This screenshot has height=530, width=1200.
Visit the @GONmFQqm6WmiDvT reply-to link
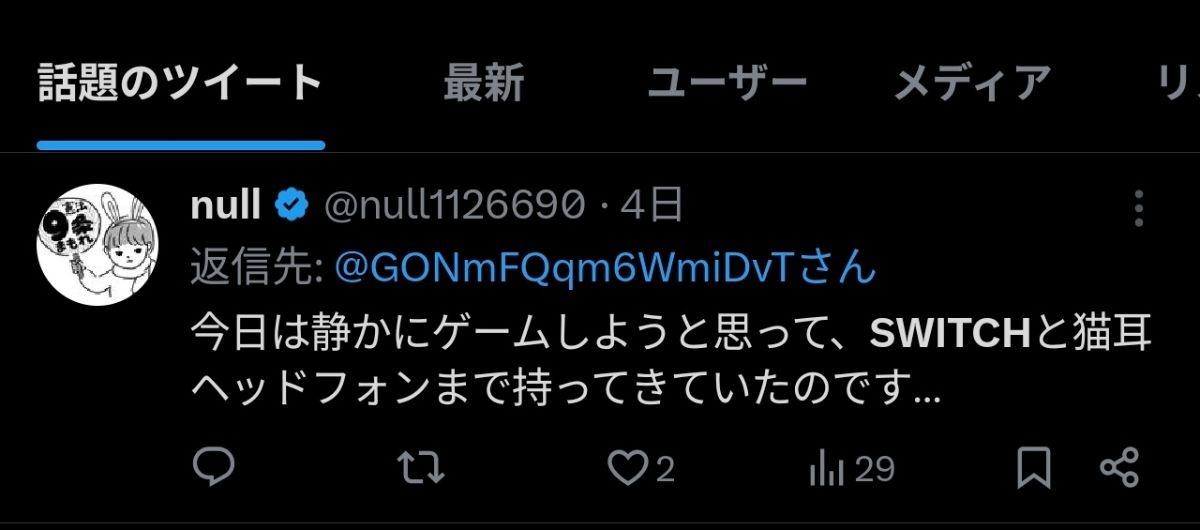[605, 268]
